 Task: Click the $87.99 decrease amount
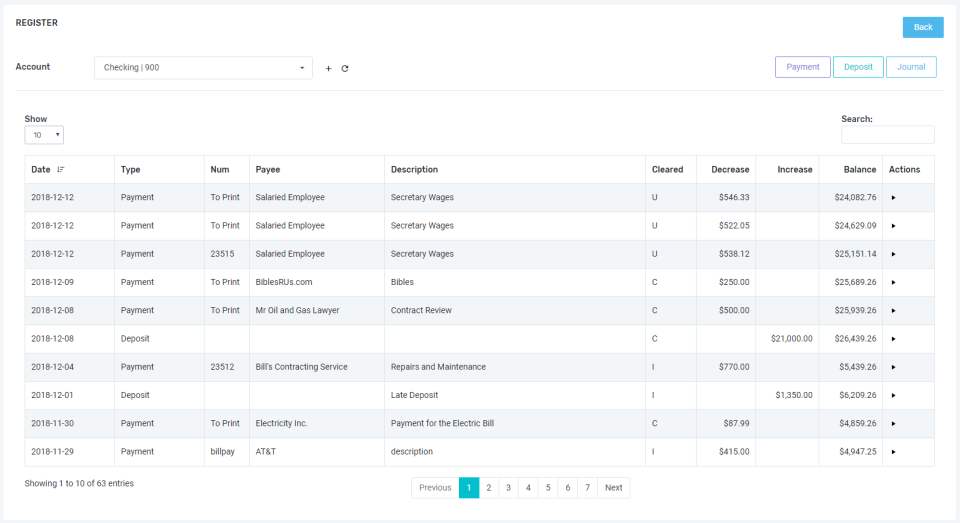click(737, 423)
